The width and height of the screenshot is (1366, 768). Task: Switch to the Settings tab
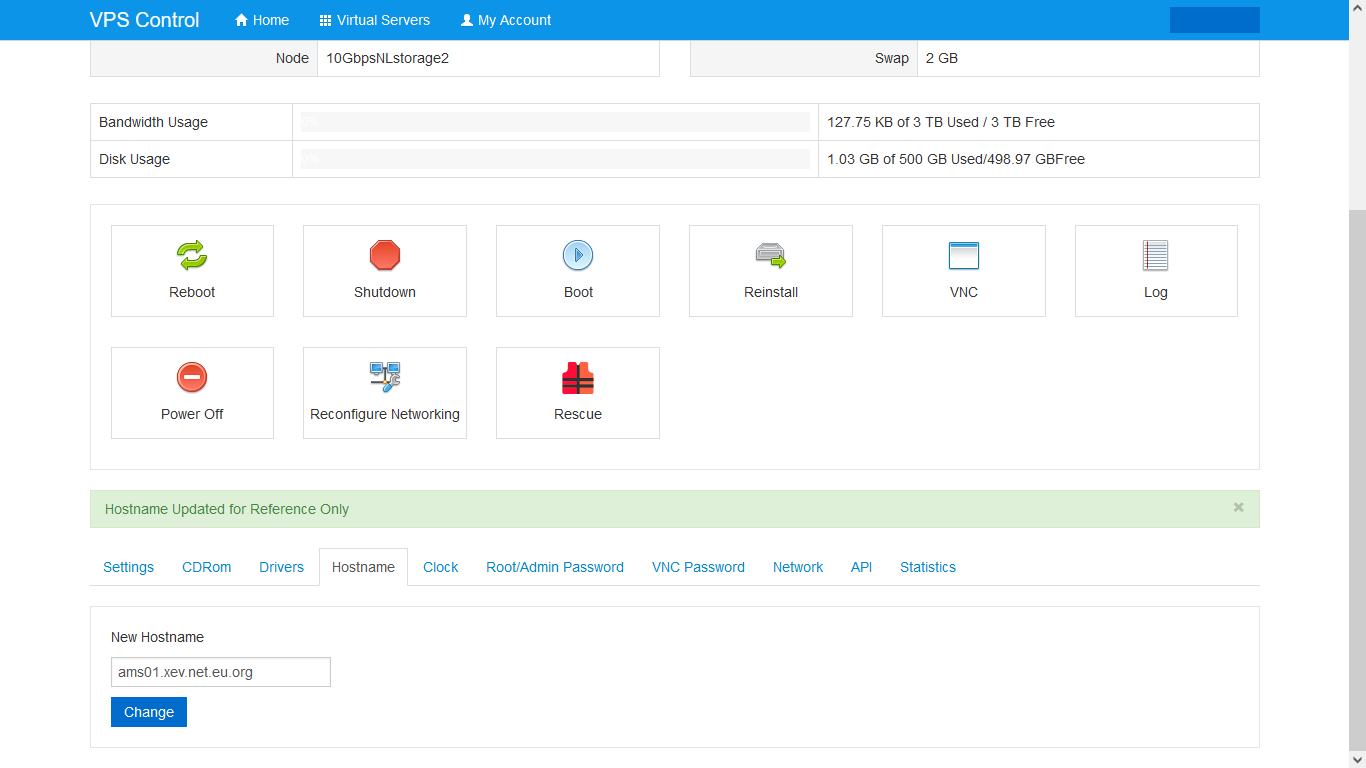coord(129,567)
